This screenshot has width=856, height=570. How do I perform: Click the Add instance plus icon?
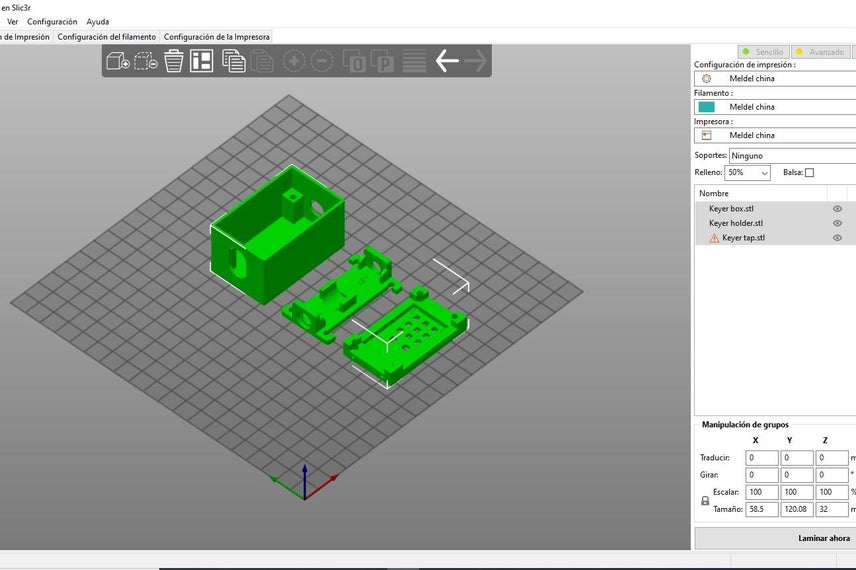pyautogui.click(x=294, y=61)
